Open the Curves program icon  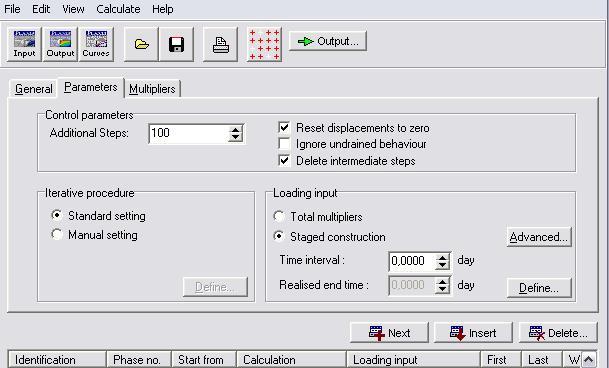click(96, 44)
